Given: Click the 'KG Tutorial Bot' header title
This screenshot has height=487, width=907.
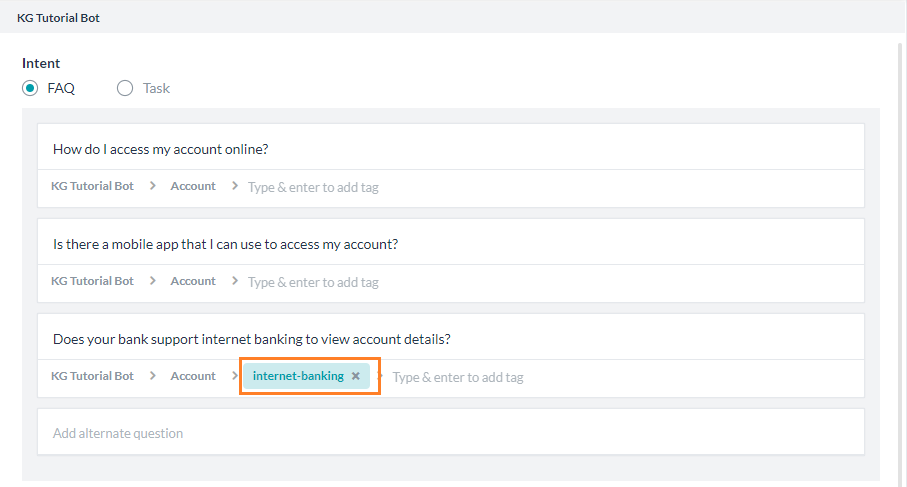Looking at the screenshot, I should (58, 18).
